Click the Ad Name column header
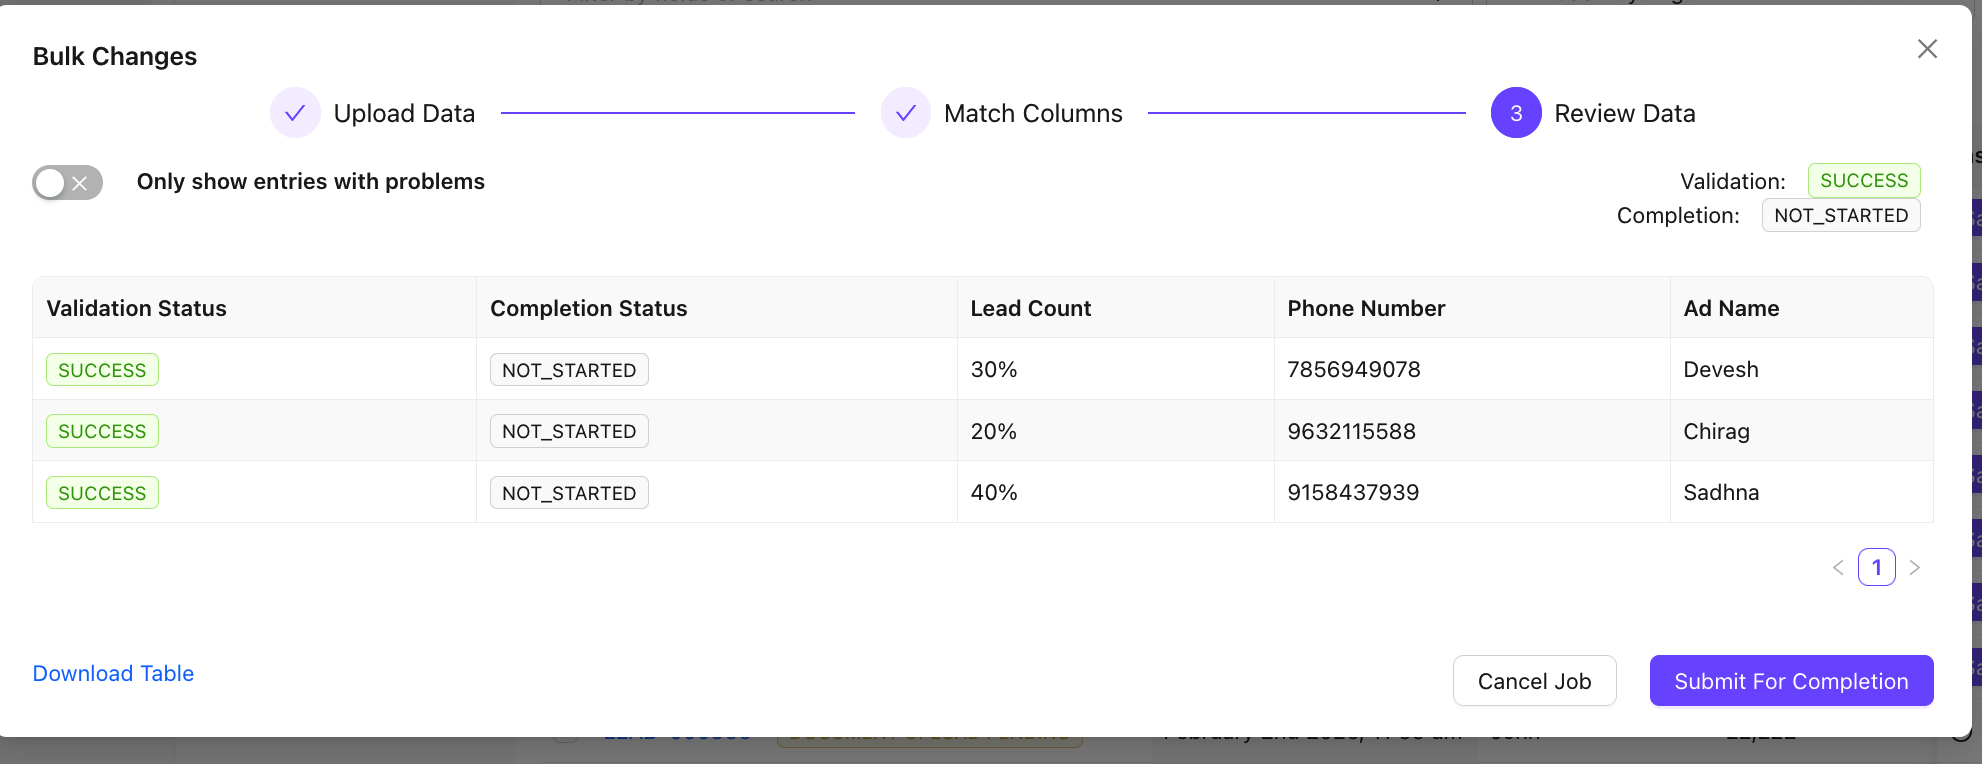The width and height of the screenshot is (1982, 764). (x=1731, y=308)
